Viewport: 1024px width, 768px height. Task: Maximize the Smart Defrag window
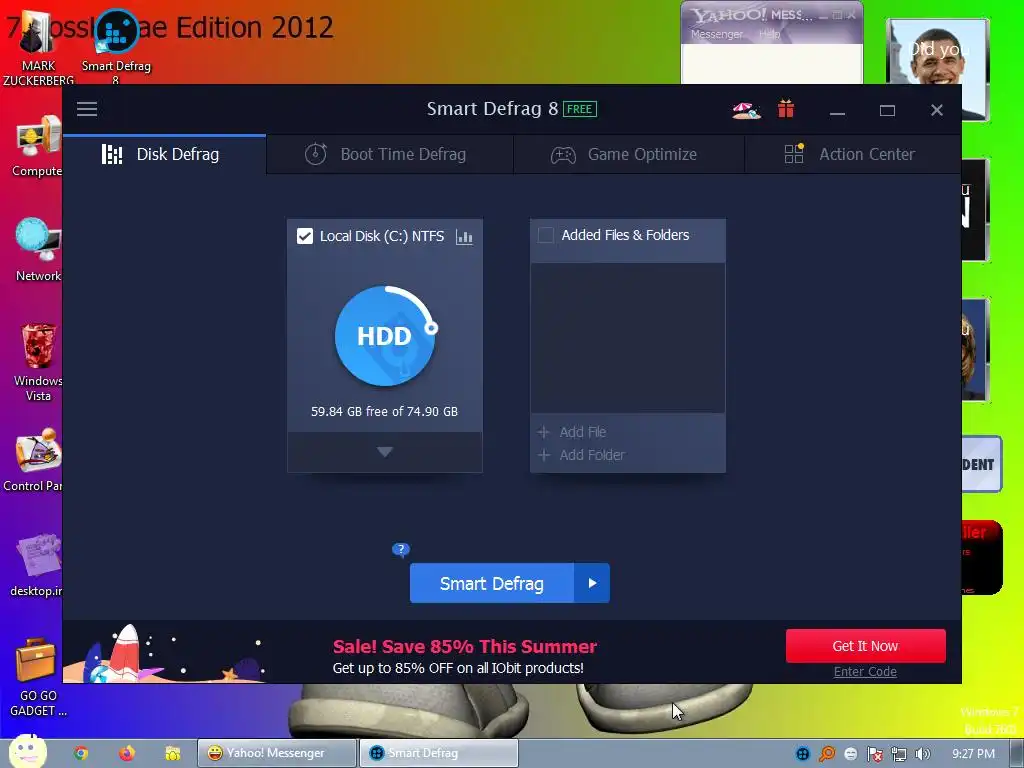(887, 110)
